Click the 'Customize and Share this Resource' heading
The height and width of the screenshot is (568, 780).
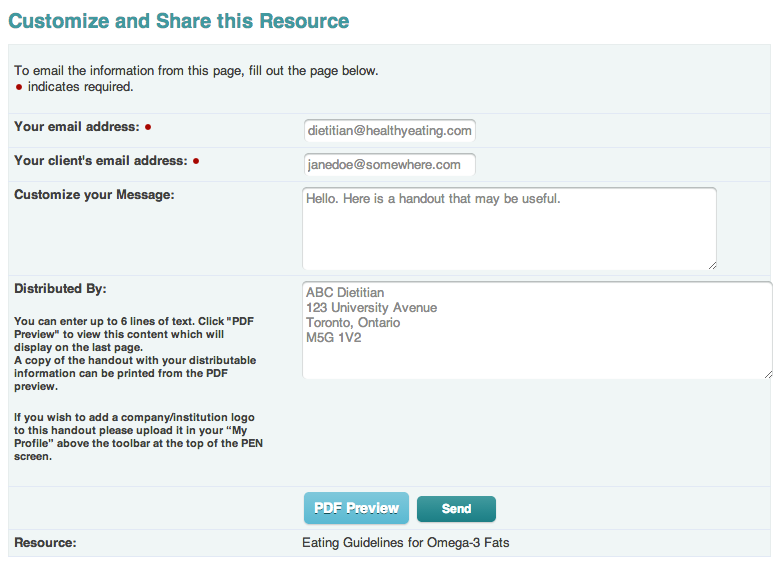[179, 21]
